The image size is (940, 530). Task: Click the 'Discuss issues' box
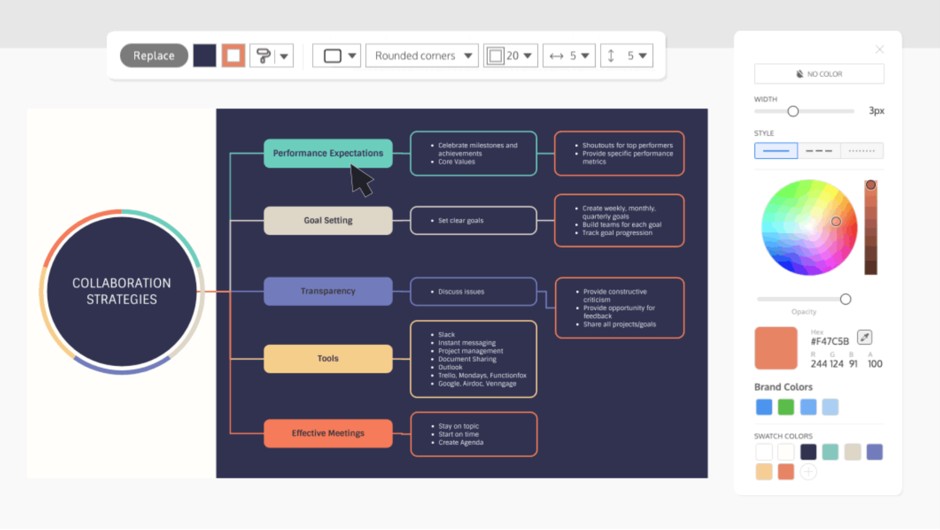pyautogui.click(x=474, y=291)
